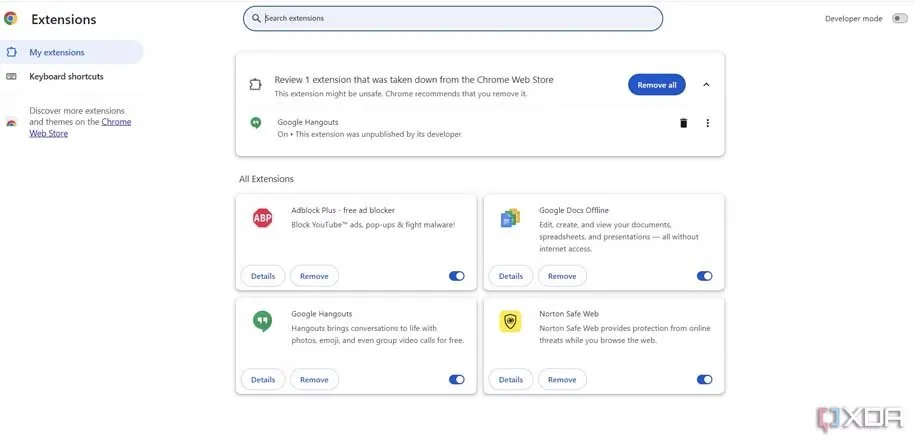Image resolution: width=915 pixels, height=445 pixels.
Task: Select My extensions in the sidebar
Action: point(57,52)
